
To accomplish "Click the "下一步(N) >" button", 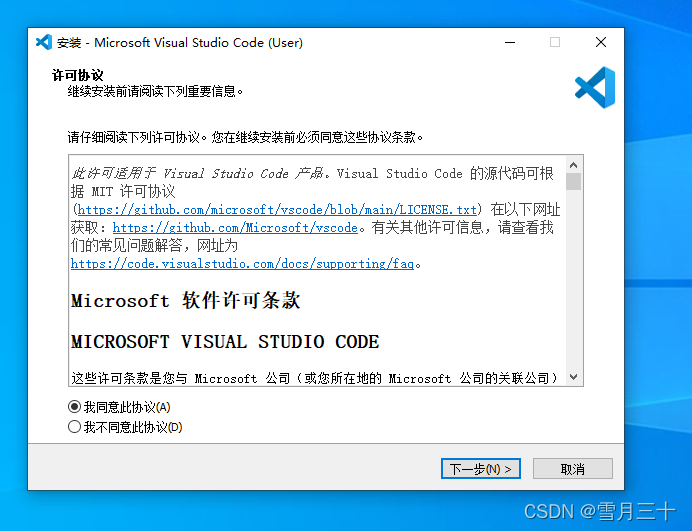I will click(x=481, y=468).
